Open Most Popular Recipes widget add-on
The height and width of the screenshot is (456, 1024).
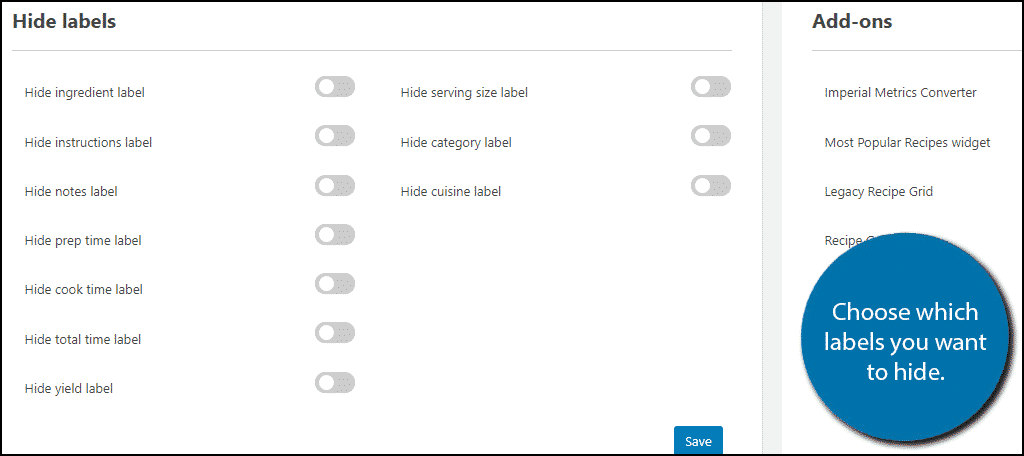point(907,142)
